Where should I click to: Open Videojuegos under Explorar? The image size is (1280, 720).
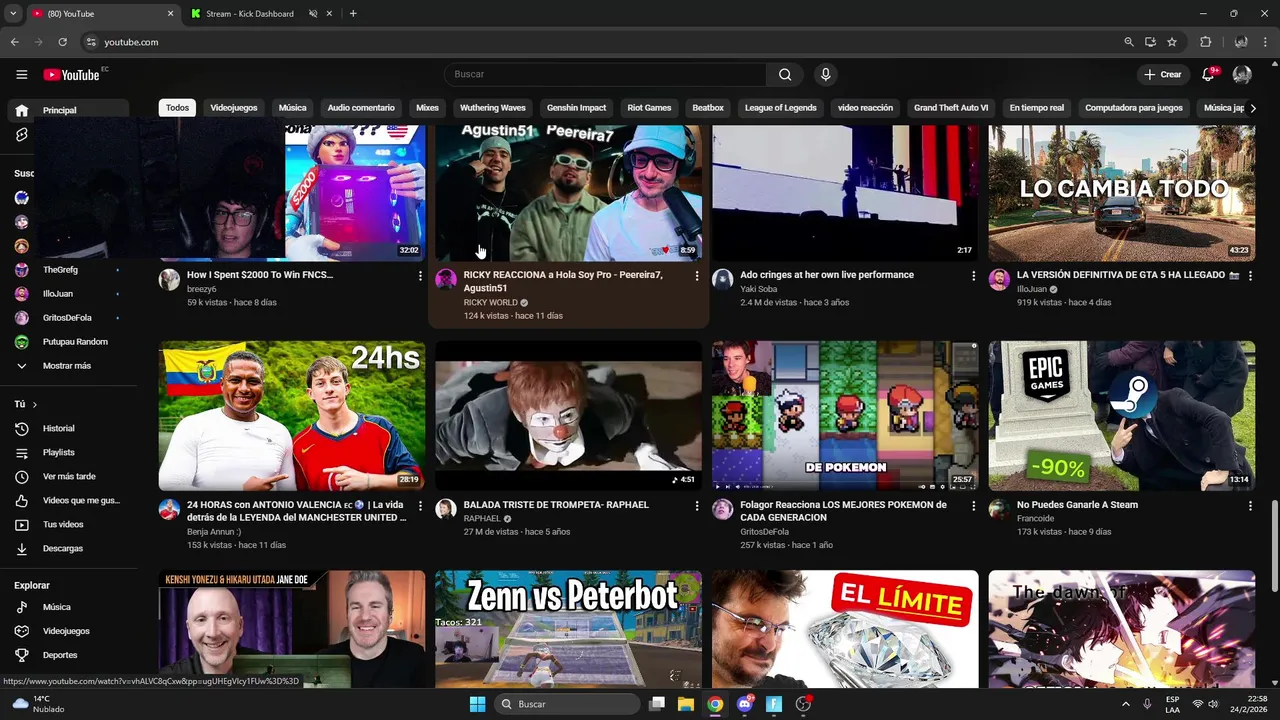point(66,631)
